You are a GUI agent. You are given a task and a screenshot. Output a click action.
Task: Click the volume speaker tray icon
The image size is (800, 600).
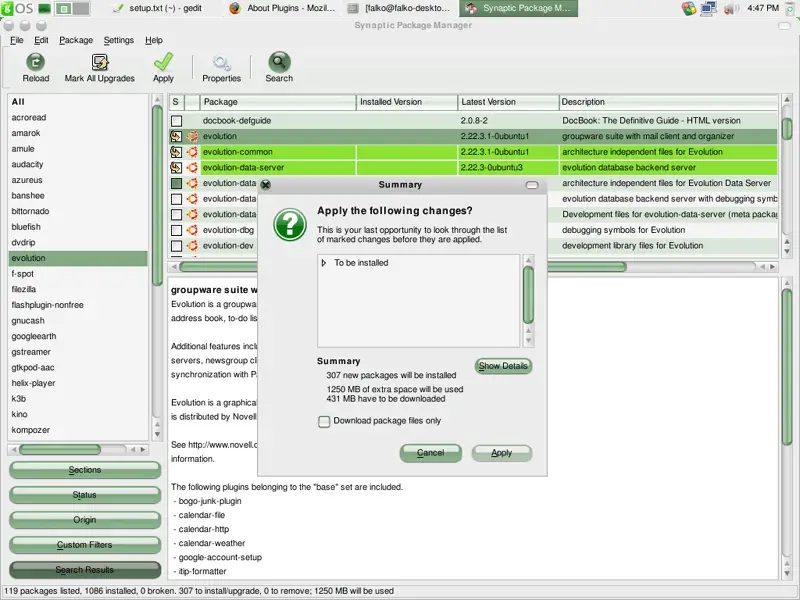[x=731, y=8]
